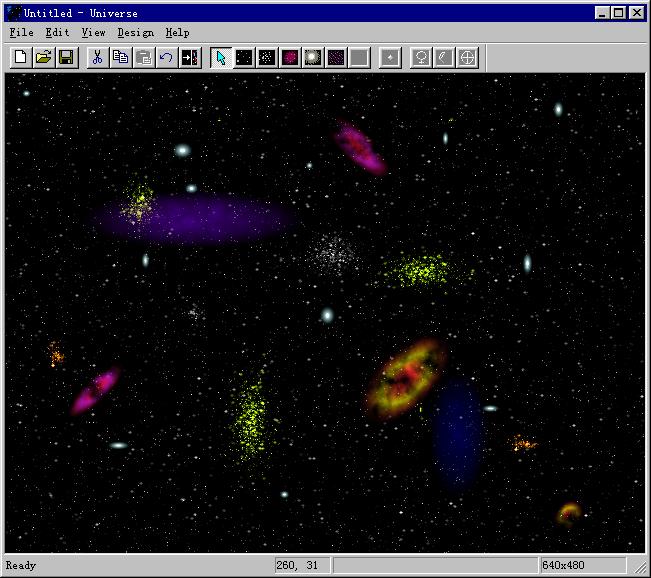Screen dimensions: 651x578
Task: Click the arrow-into-starfield import icon
Action: coord(190,57)
